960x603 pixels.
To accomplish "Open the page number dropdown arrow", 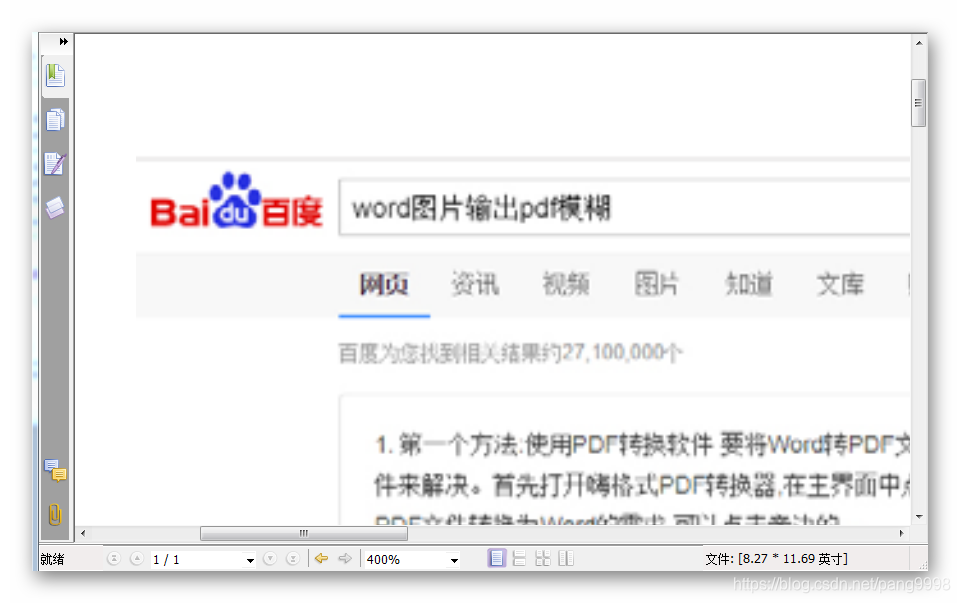I will click(x=250, y=560).
